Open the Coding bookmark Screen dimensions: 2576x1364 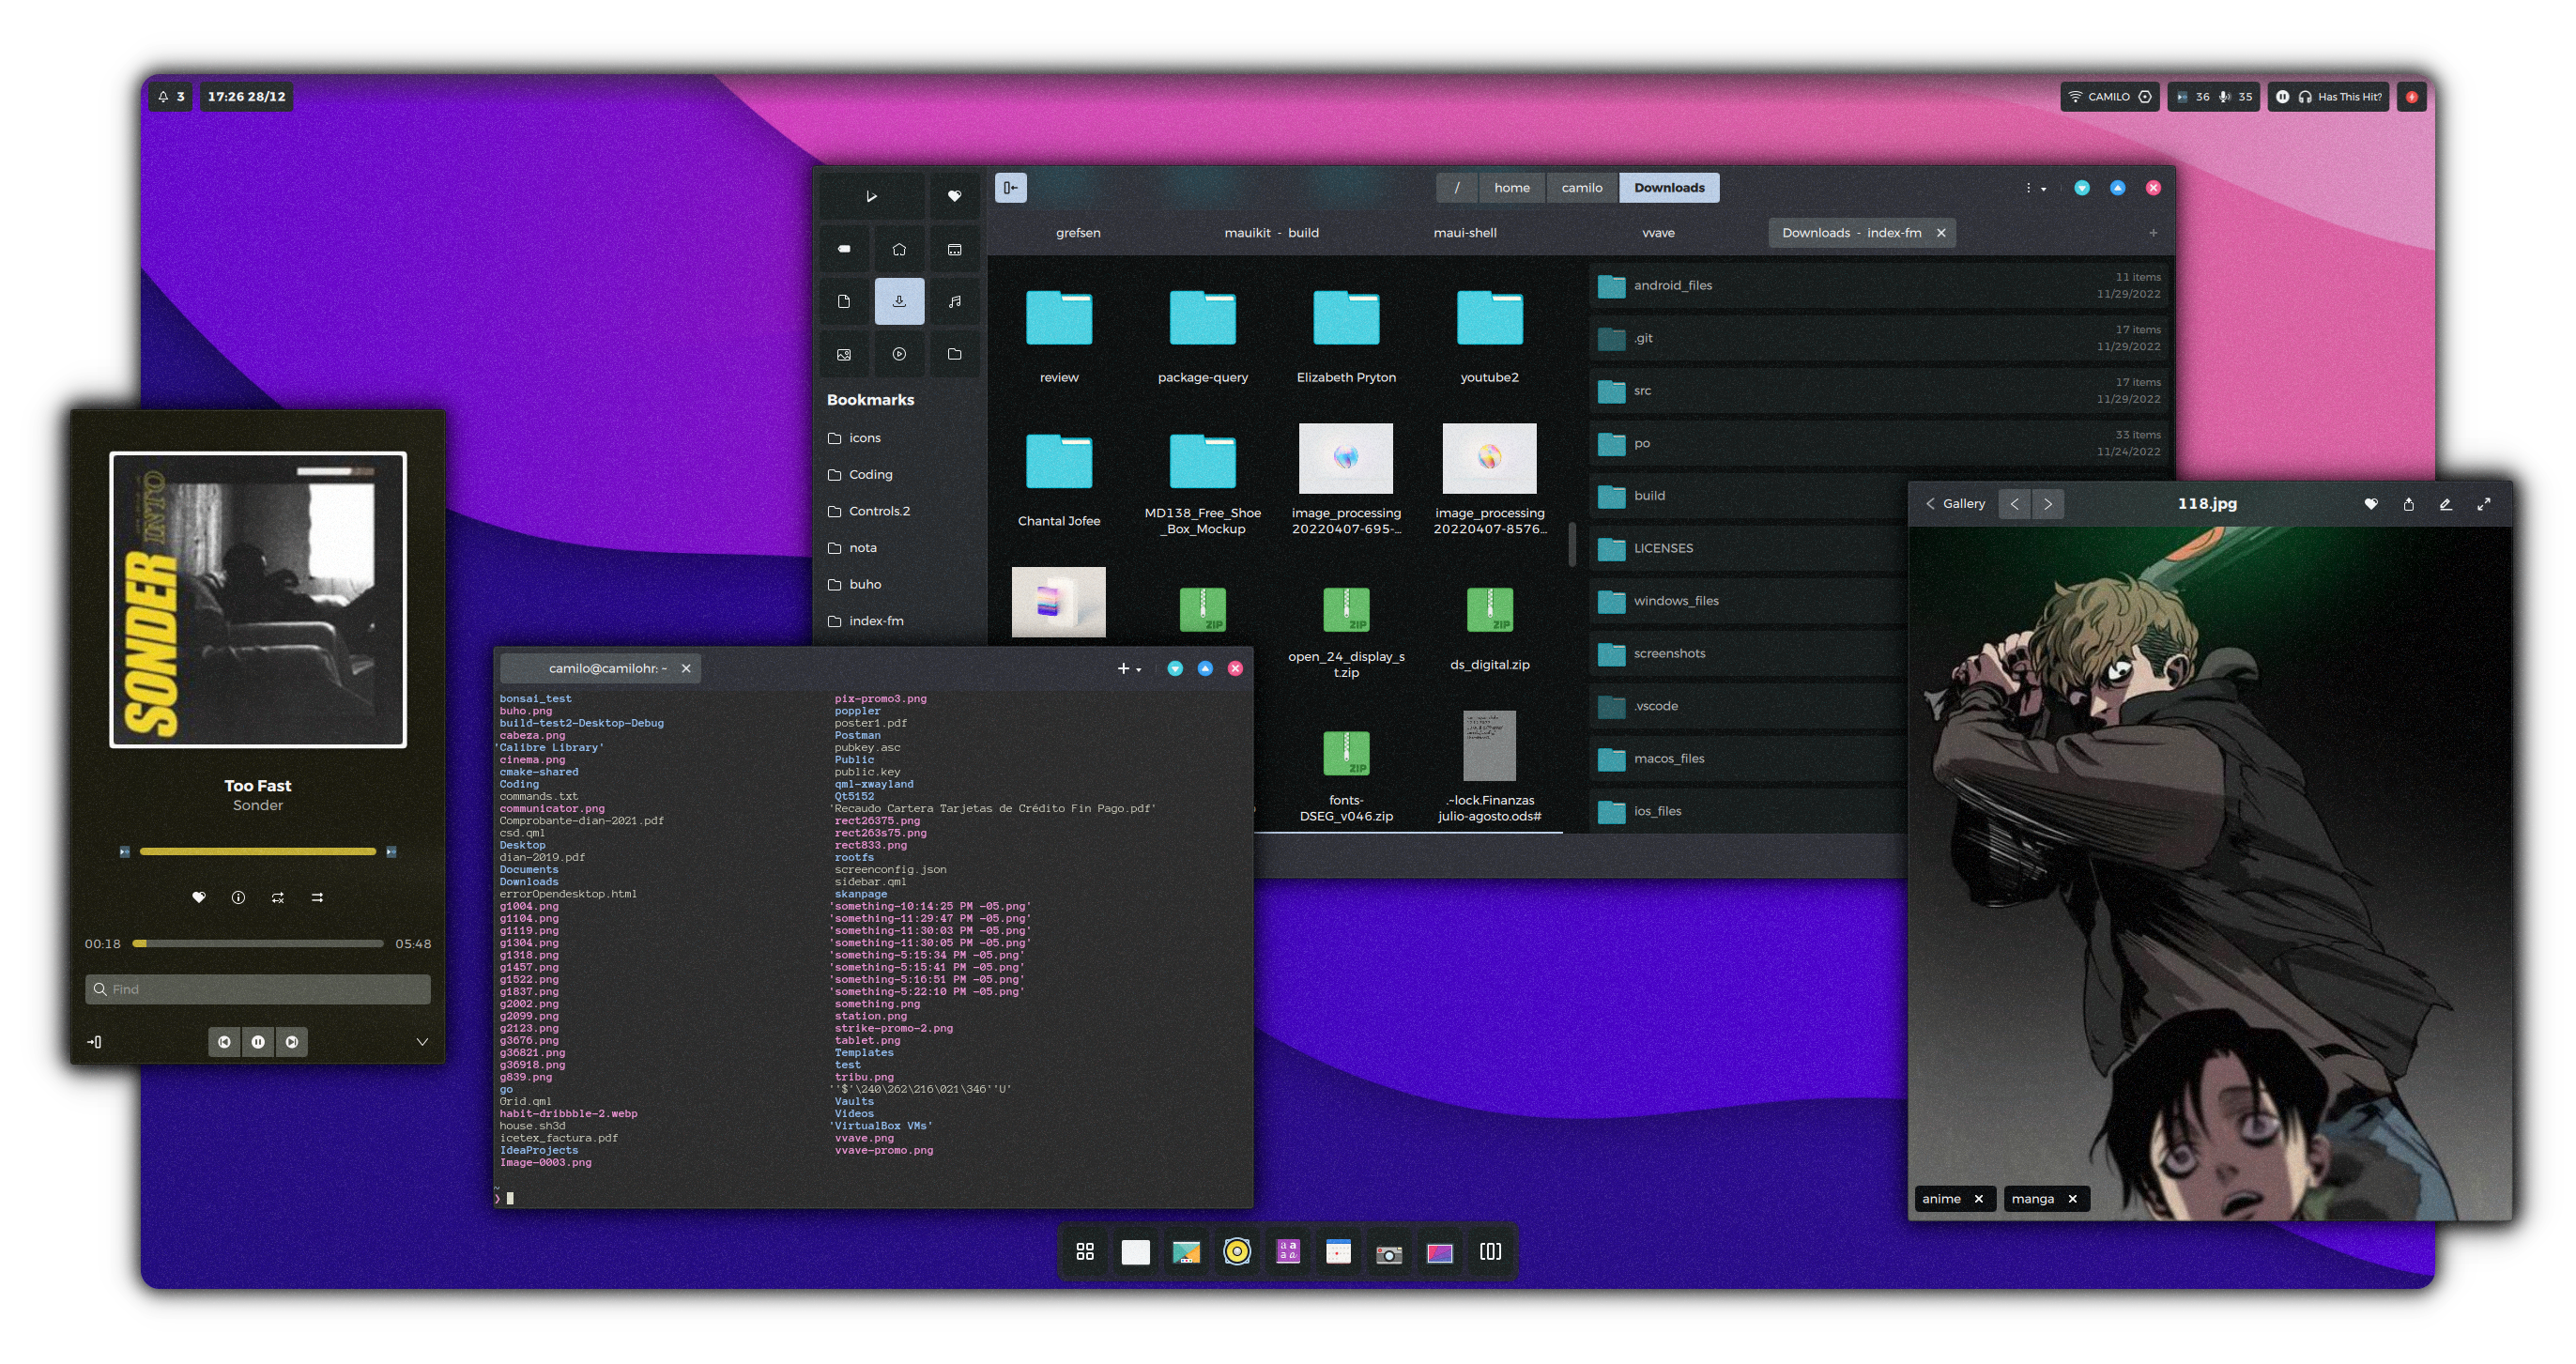[x=899, y=474]
